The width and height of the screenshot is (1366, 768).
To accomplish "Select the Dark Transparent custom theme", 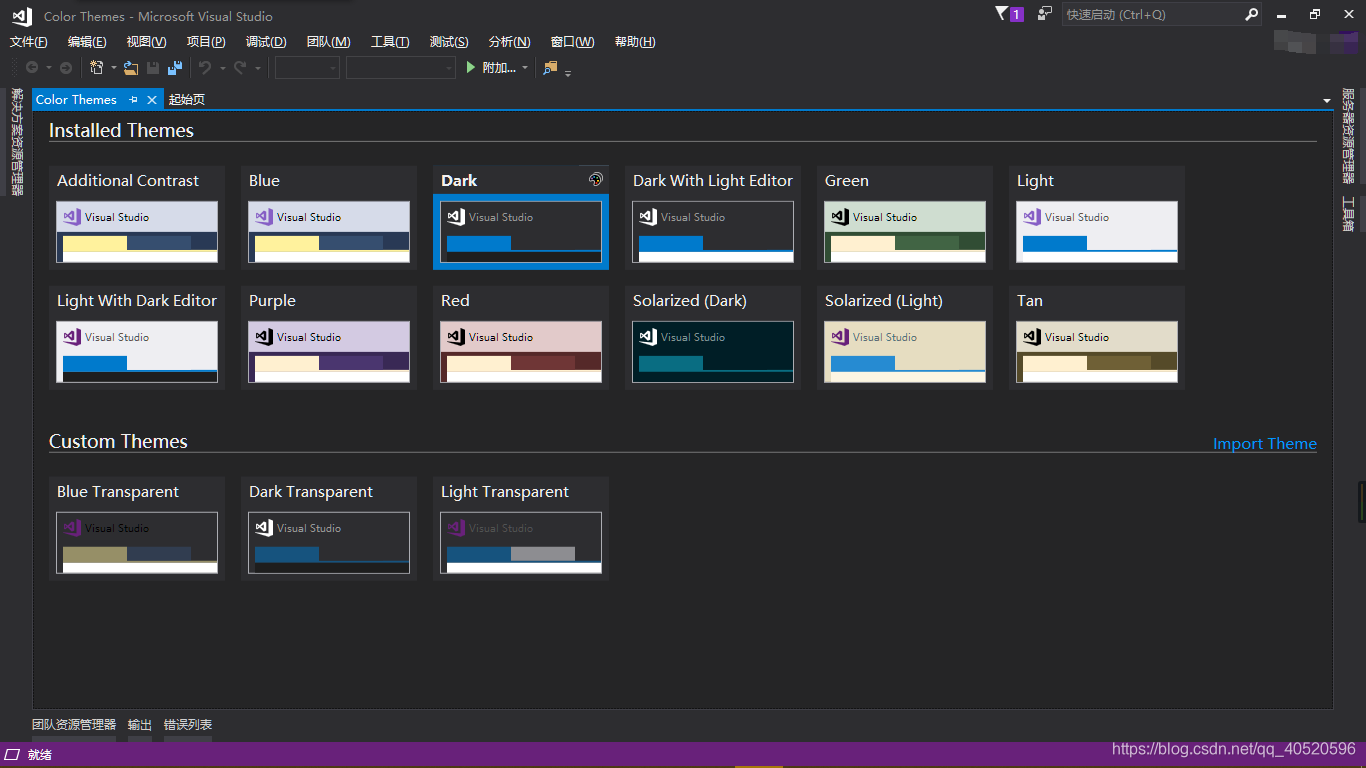I will [x=329, y=528].
